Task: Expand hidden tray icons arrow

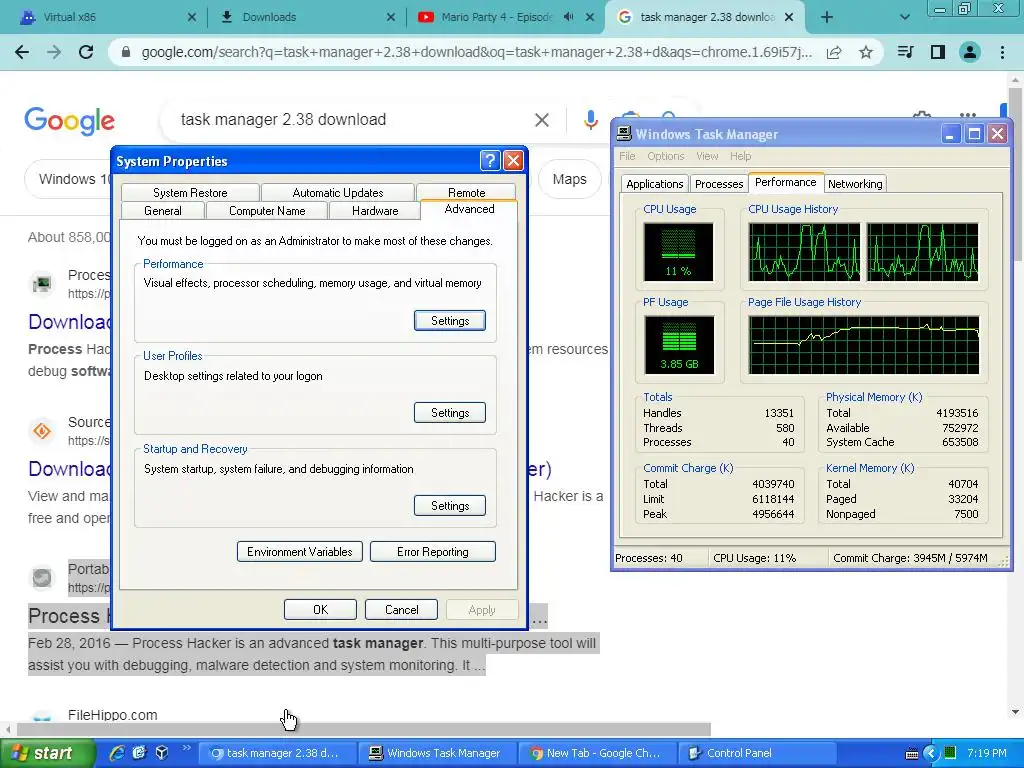Action: [x=931, y=754]
